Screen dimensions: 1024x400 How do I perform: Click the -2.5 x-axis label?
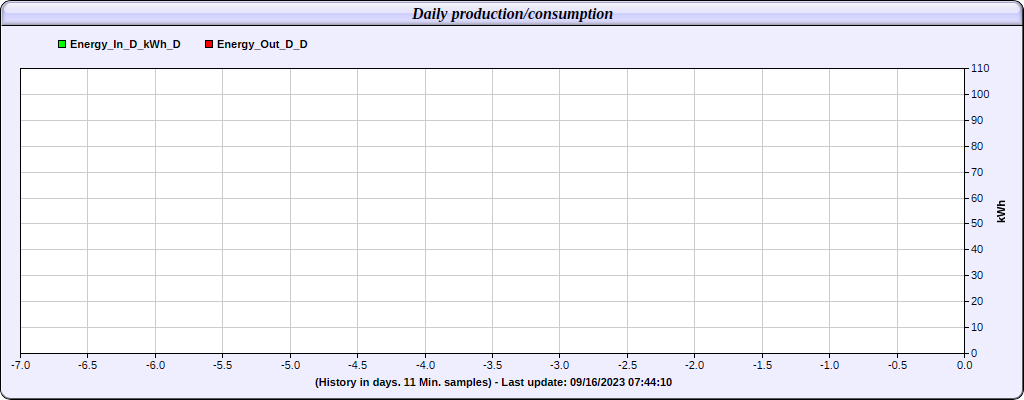[628, 365]
